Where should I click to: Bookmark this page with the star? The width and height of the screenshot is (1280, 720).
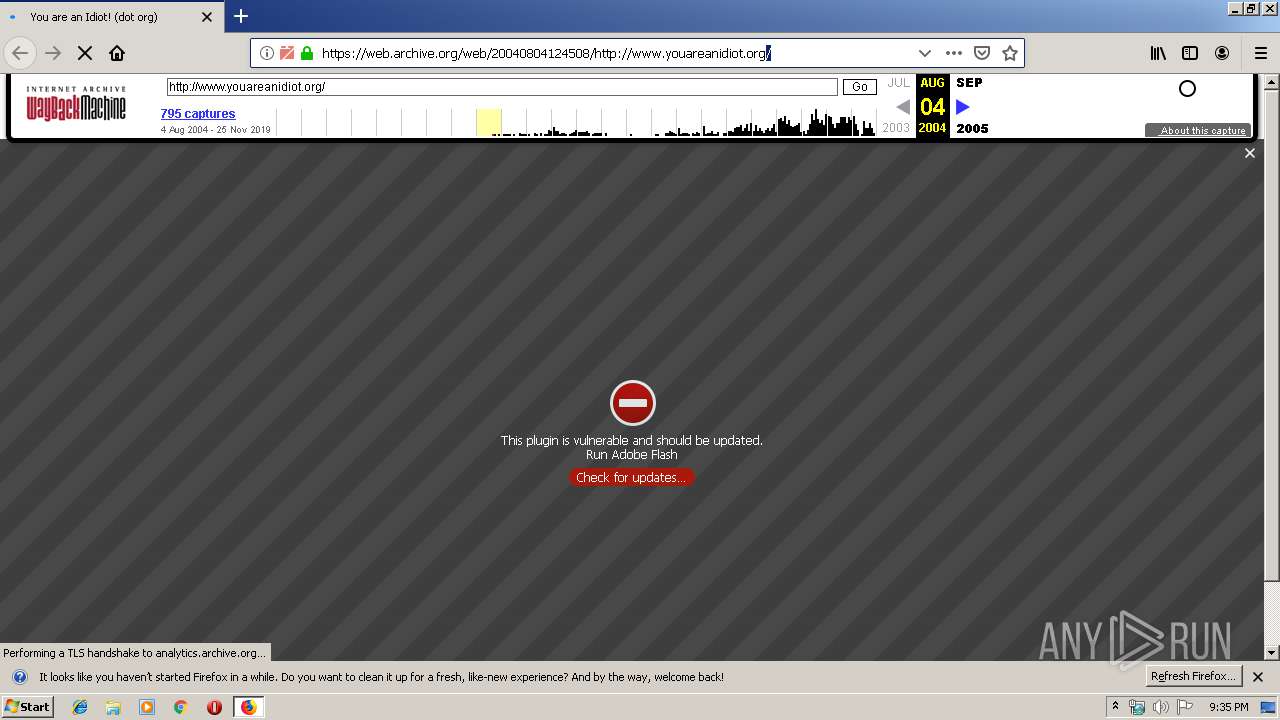pyautogui.click(x=1010, y=53)
